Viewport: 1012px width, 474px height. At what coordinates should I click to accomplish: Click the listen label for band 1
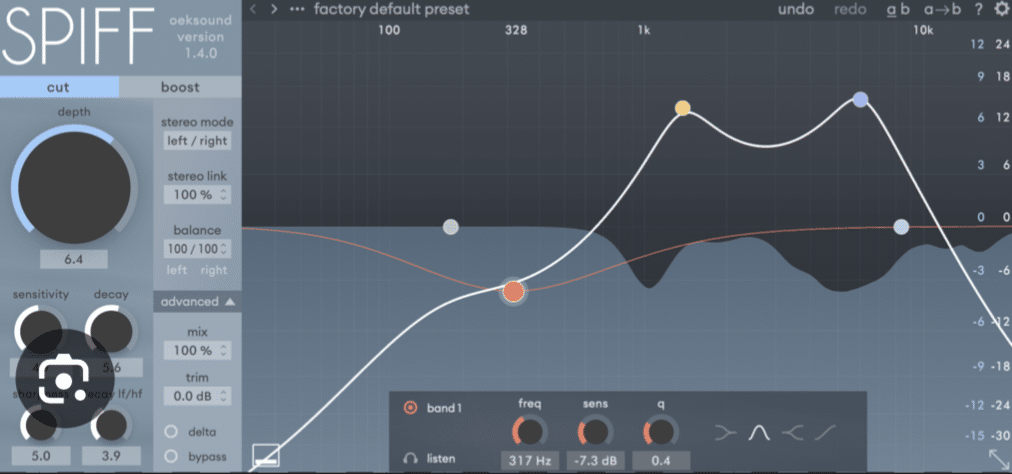point(441,459)
